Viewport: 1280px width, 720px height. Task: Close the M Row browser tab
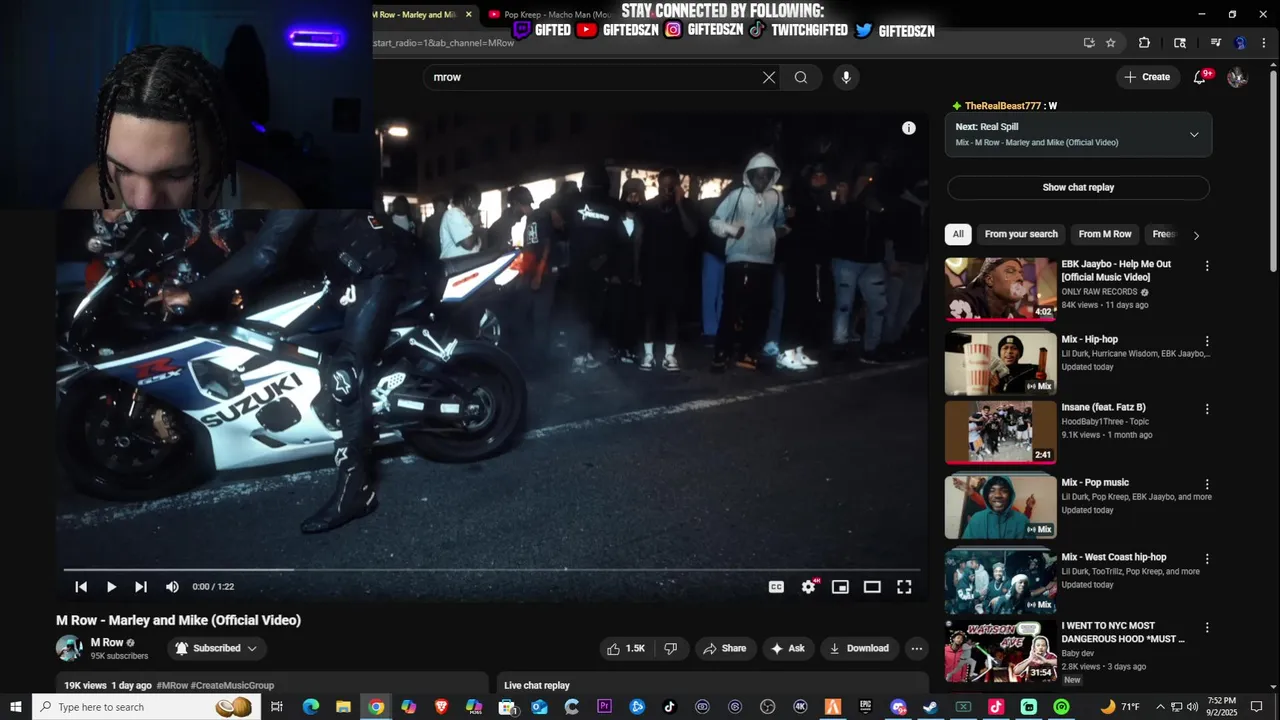pos(468,15)
